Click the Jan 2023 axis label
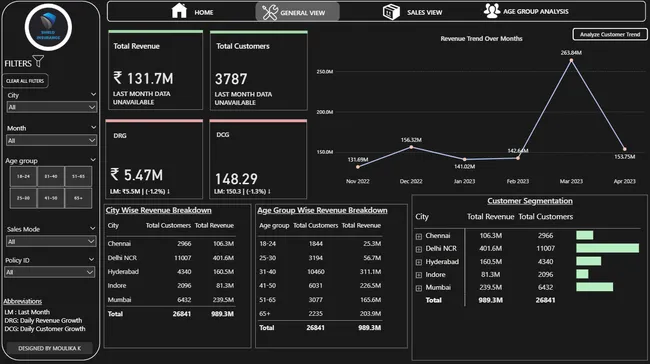 coord(464,181)
